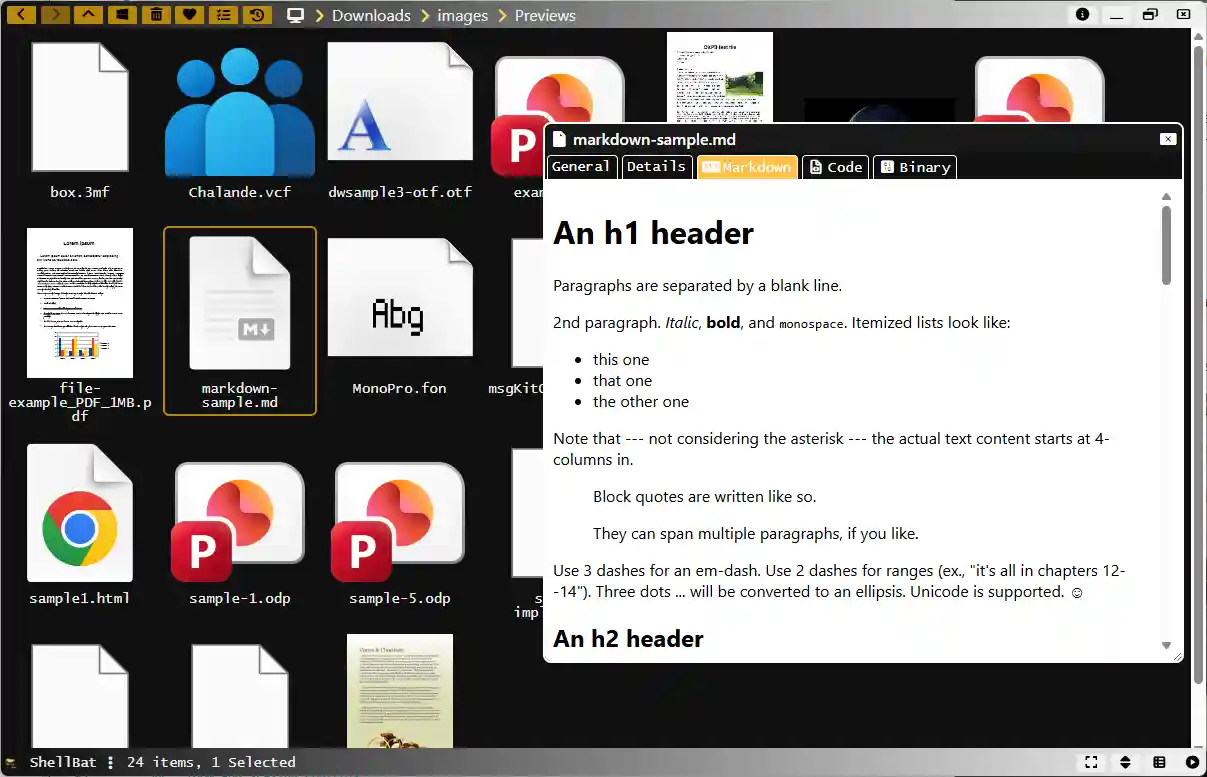Click the play button at bottom right
The image size is (1207, 777).
tap(1190, 761)
